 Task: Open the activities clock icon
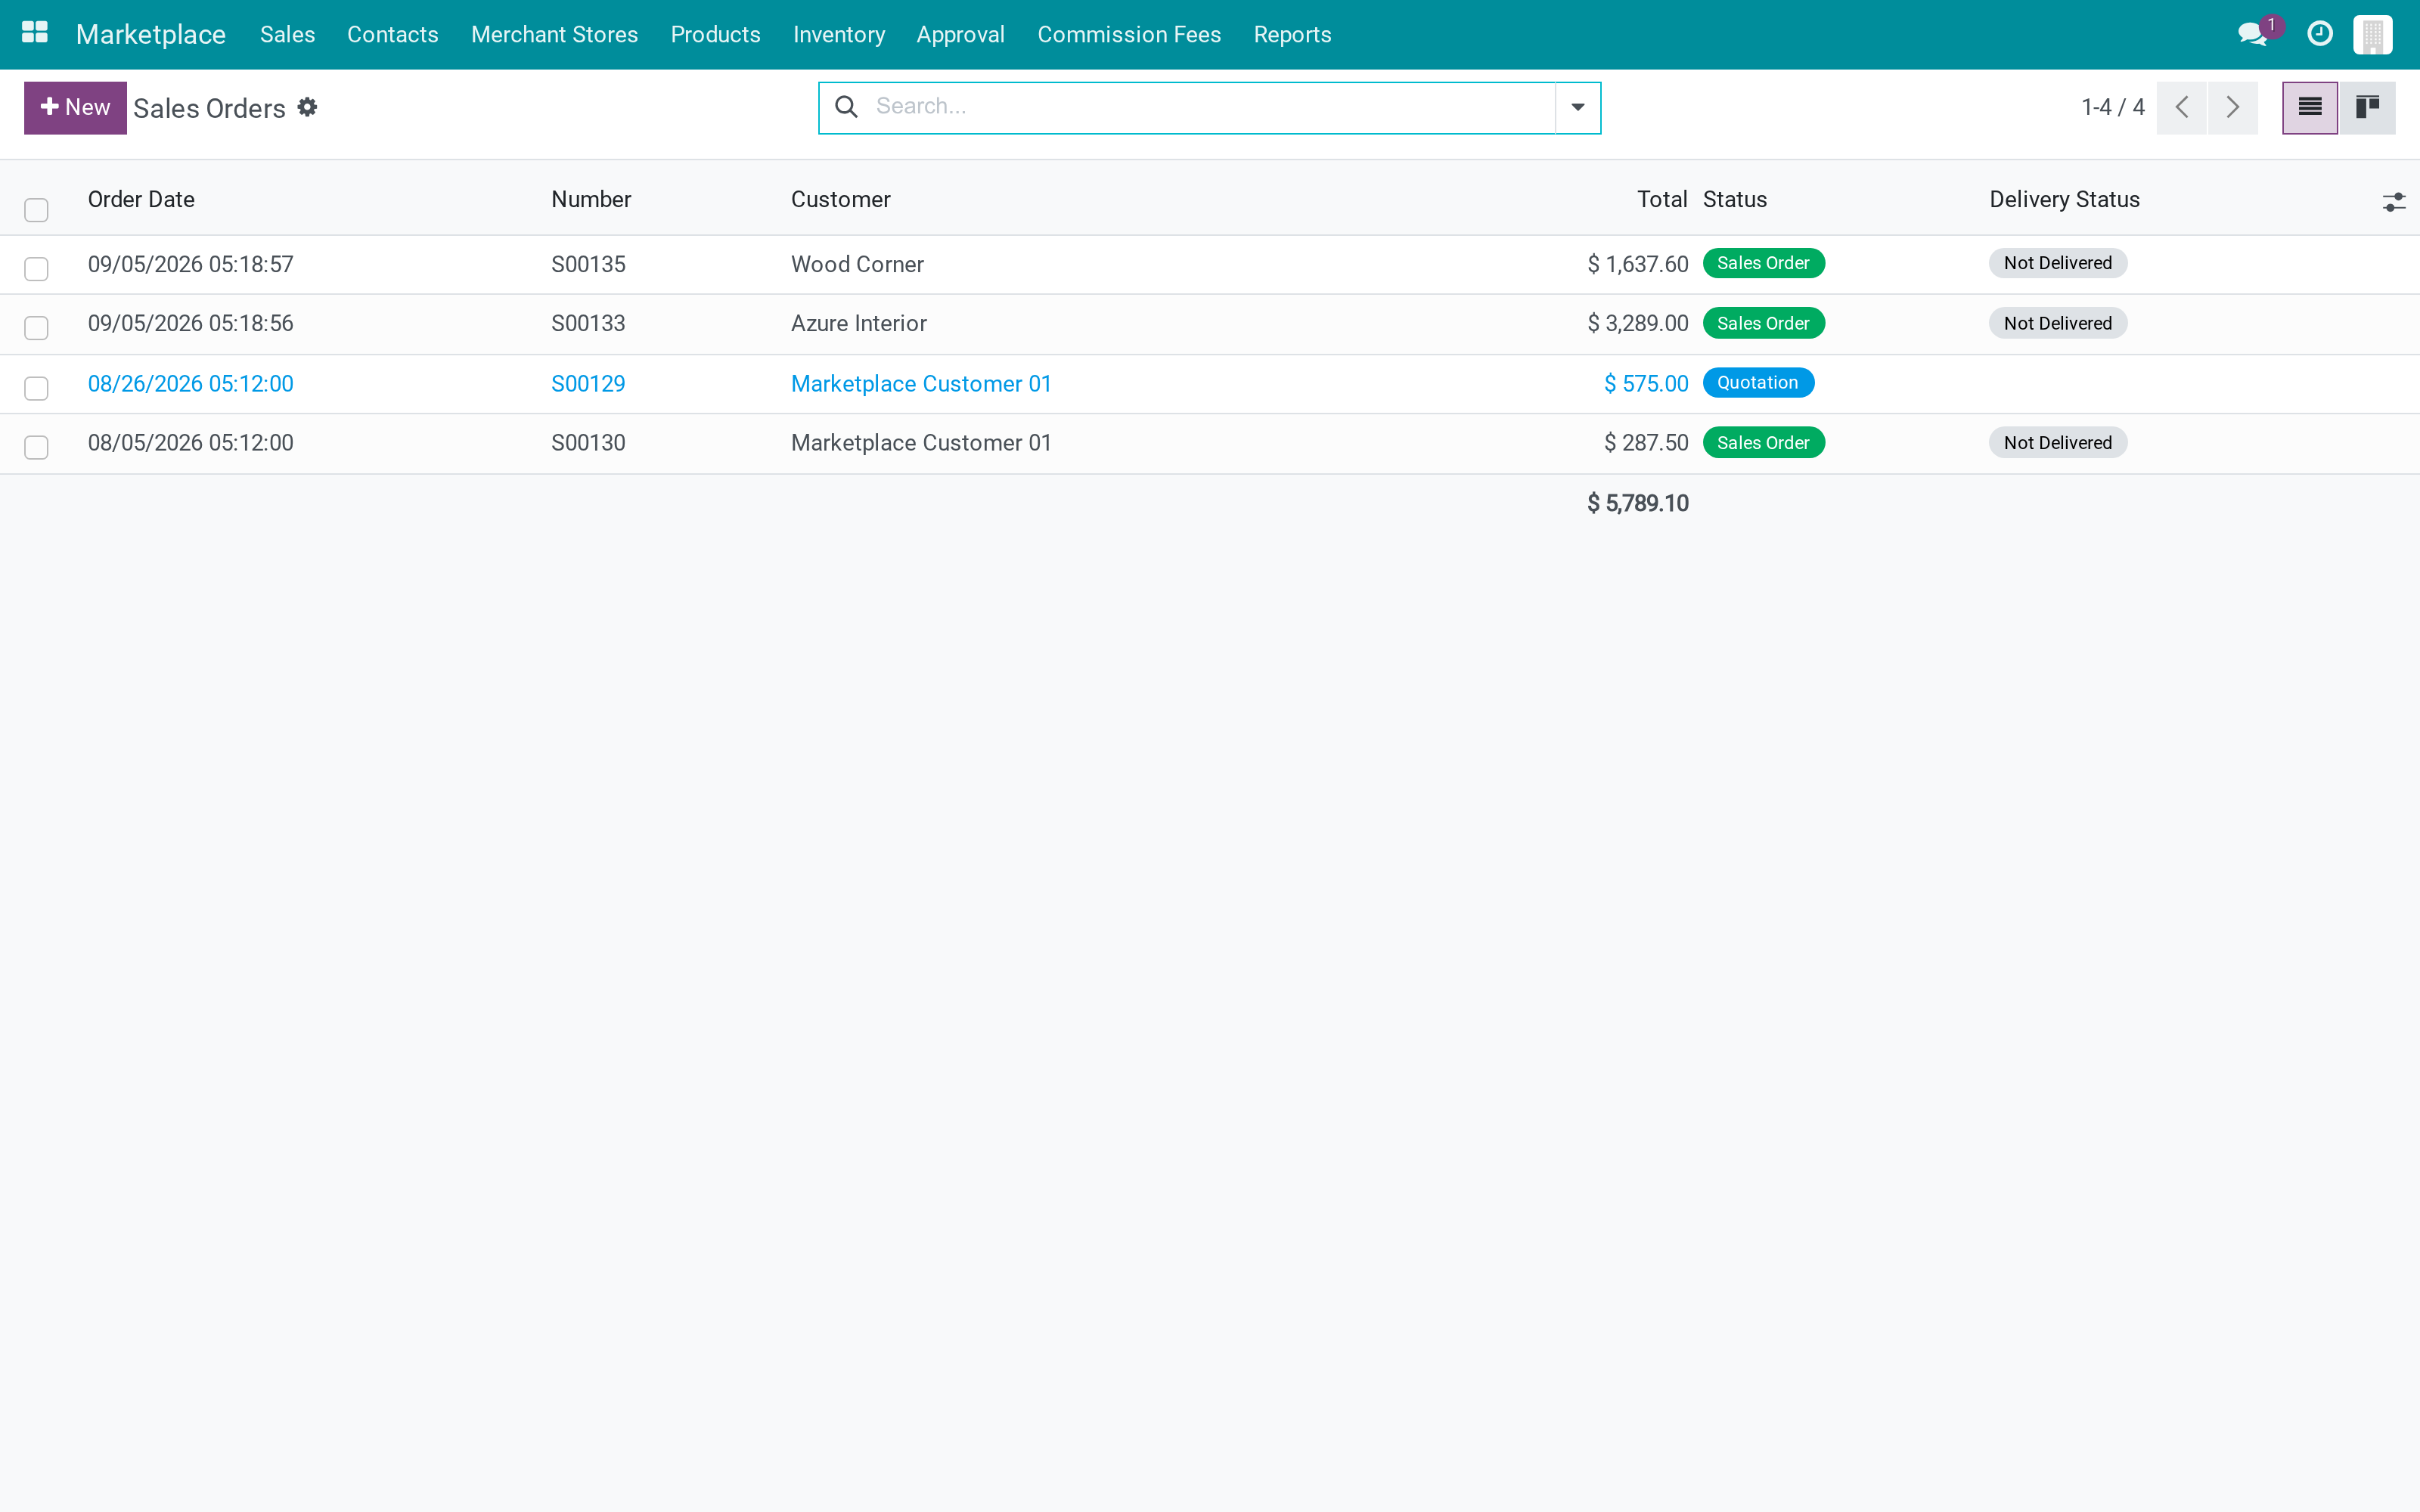coord(2320,34)
